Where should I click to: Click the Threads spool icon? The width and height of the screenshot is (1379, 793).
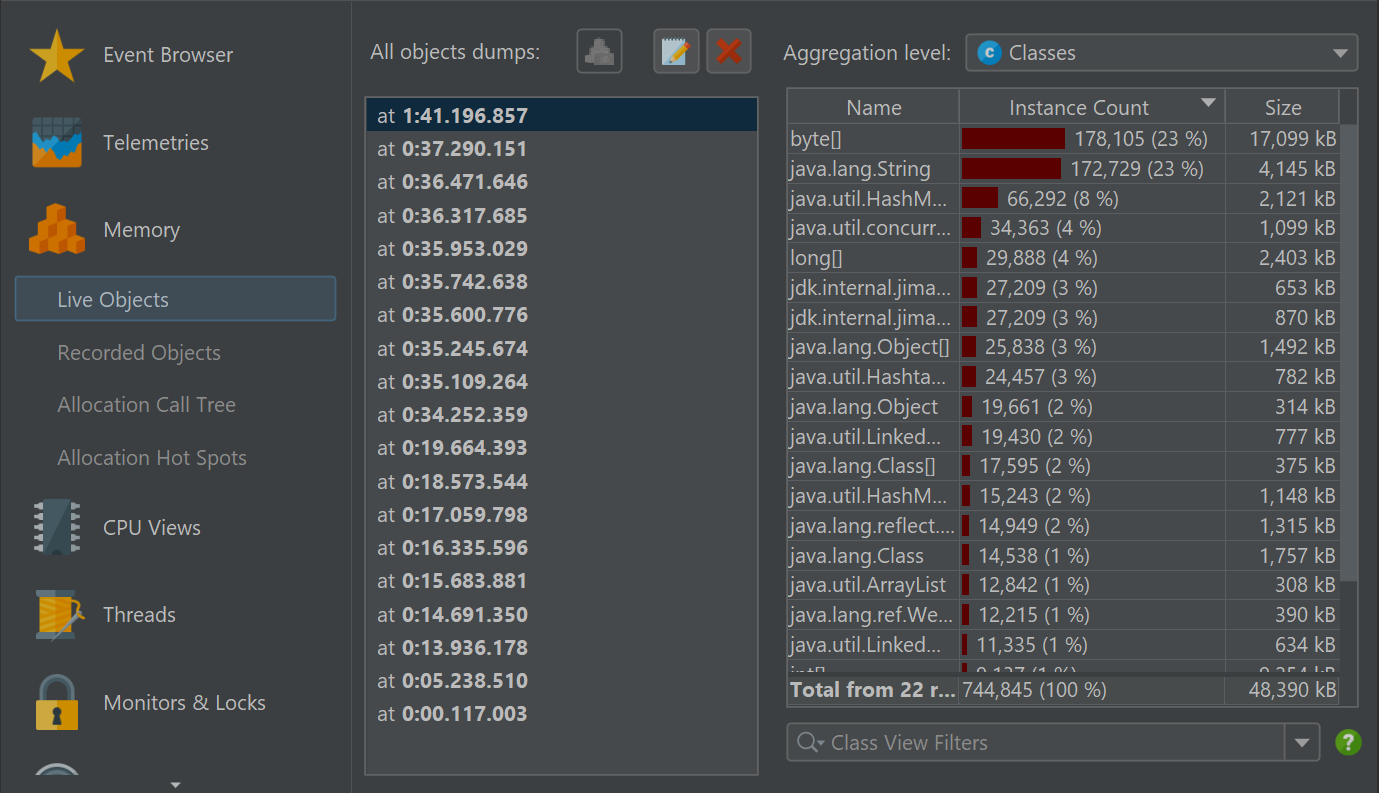(x=57, y=615)
